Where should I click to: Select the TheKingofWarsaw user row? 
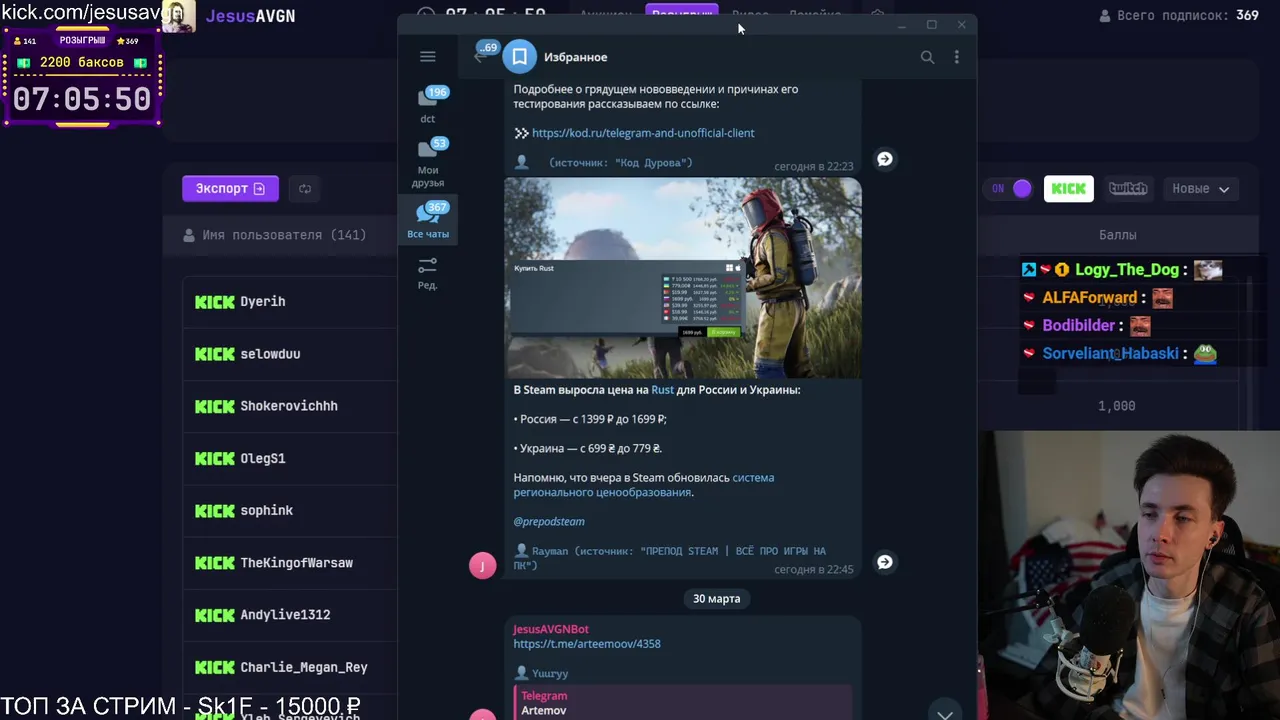tap(290, 562)
